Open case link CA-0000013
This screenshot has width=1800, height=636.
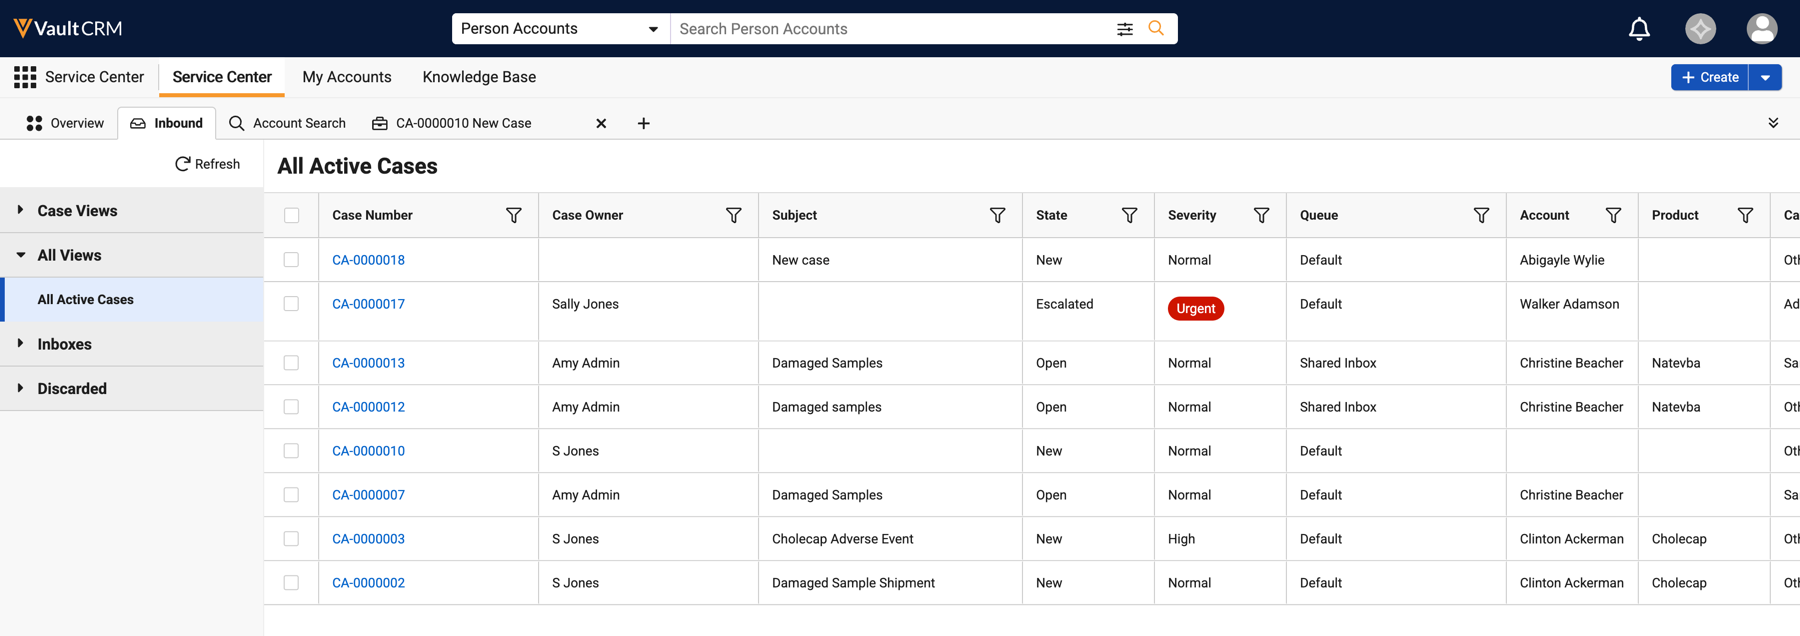point(368,363)
